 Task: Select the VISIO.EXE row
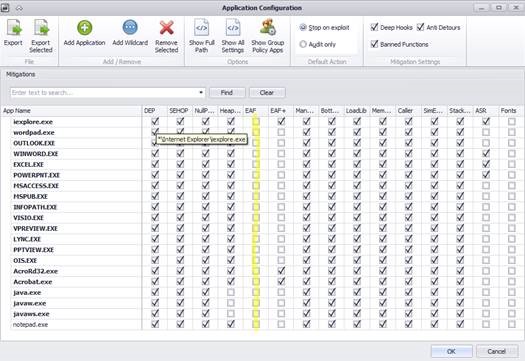pos(267,218)
